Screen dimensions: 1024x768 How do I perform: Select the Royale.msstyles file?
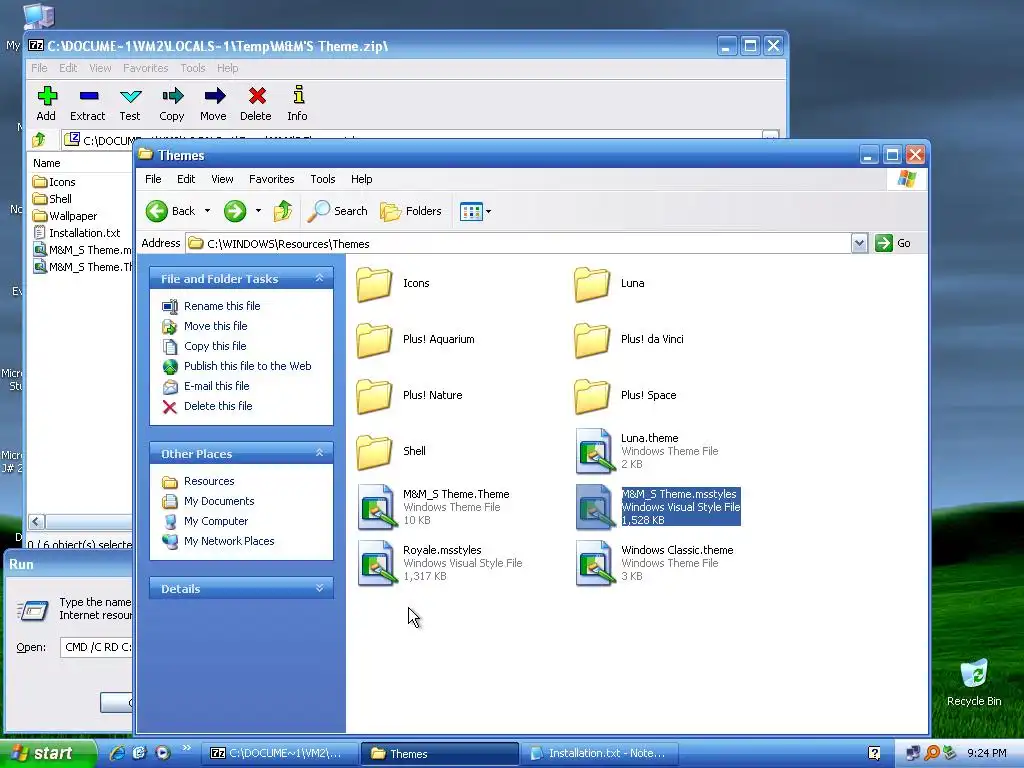tap(440, 563)
